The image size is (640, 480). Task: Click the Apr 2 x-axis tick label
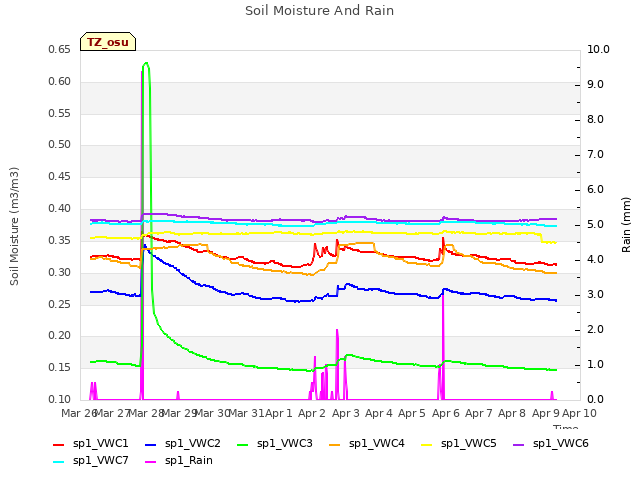coord(312,413)
